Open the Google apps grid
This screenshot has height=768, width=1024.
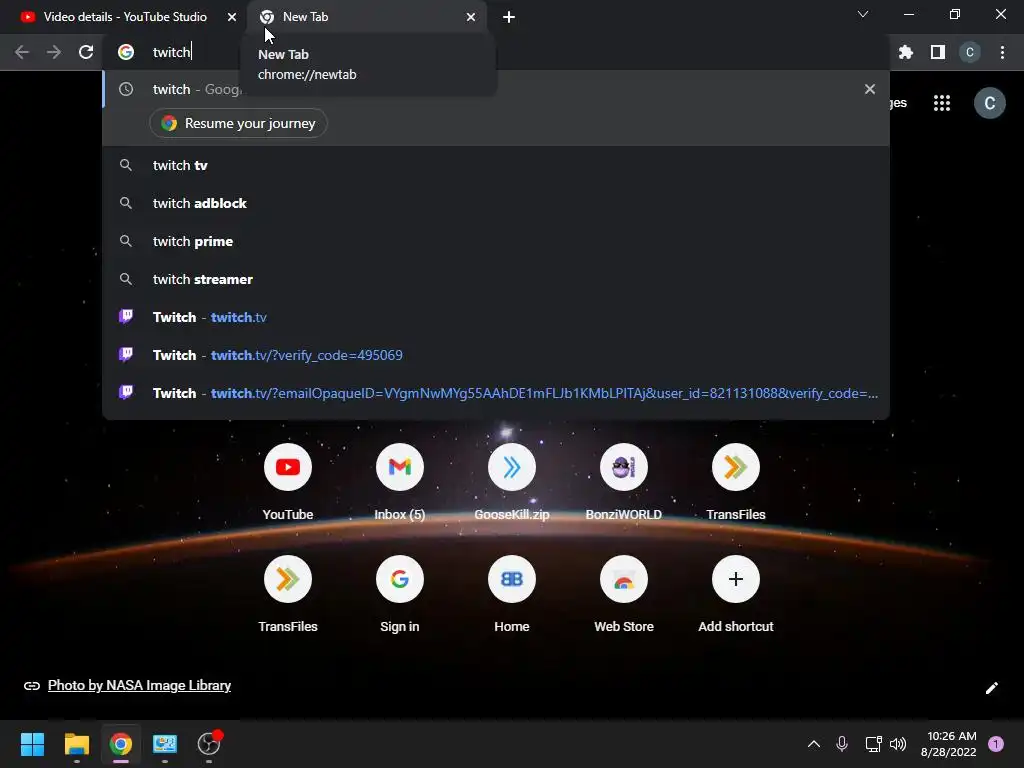942,103
